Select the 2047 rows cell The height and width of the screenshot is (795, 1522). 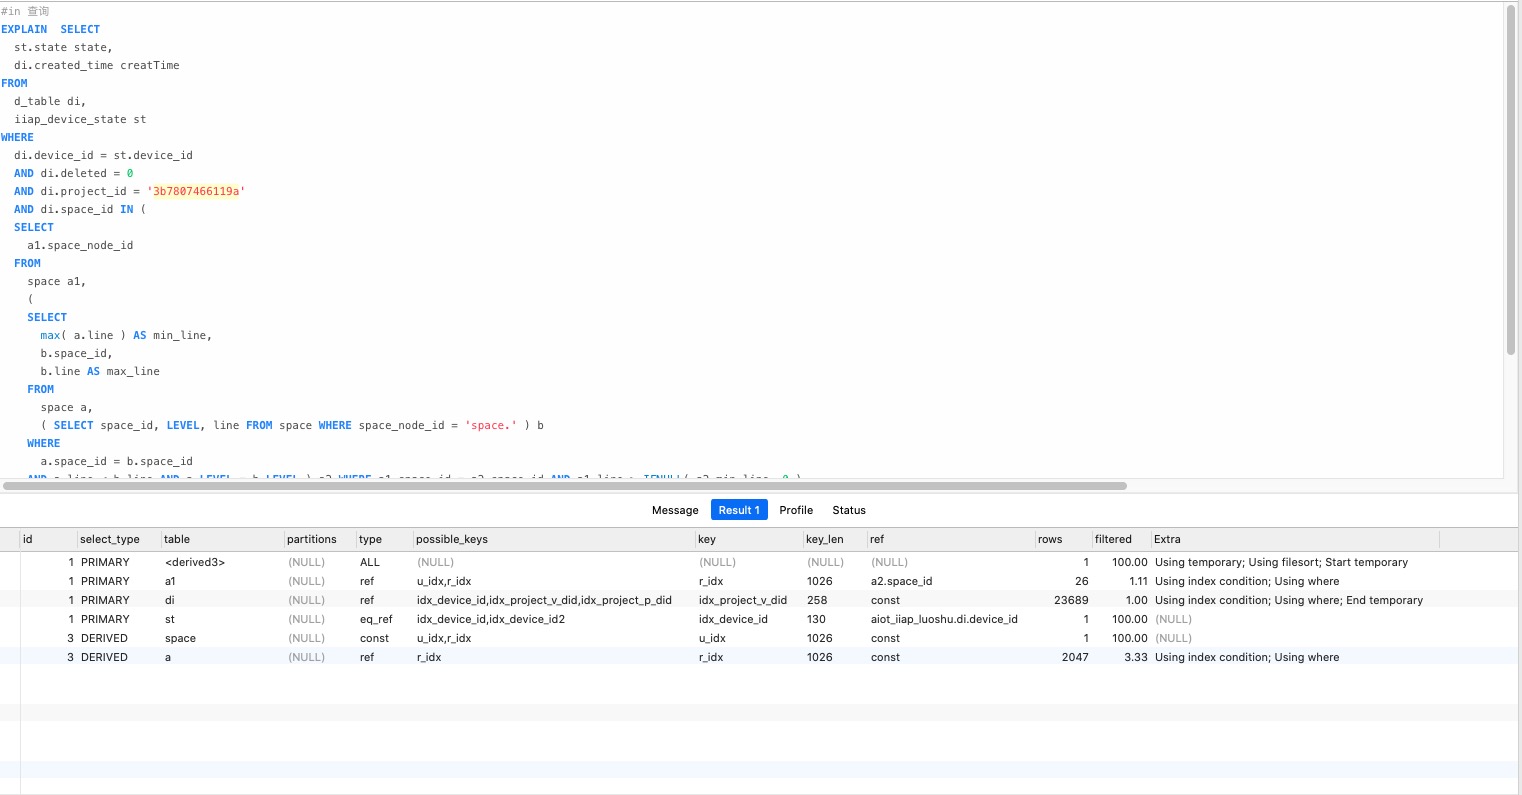tap(1075, 657)
